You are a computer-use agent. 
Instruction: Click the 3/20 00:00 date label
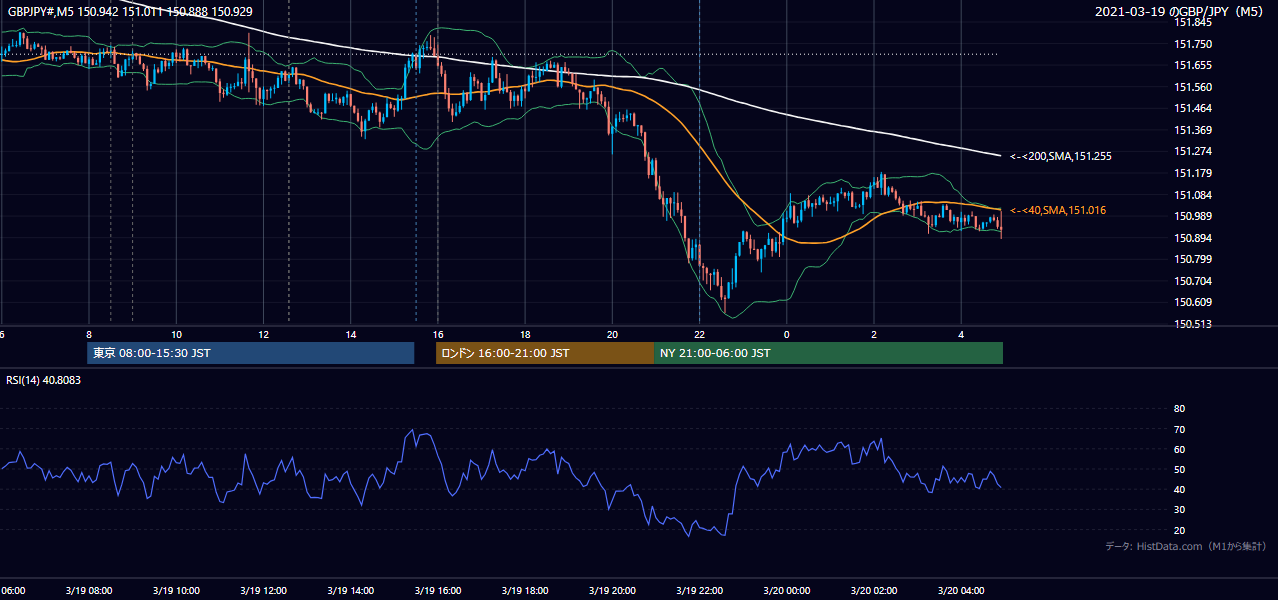click(787, 590)
